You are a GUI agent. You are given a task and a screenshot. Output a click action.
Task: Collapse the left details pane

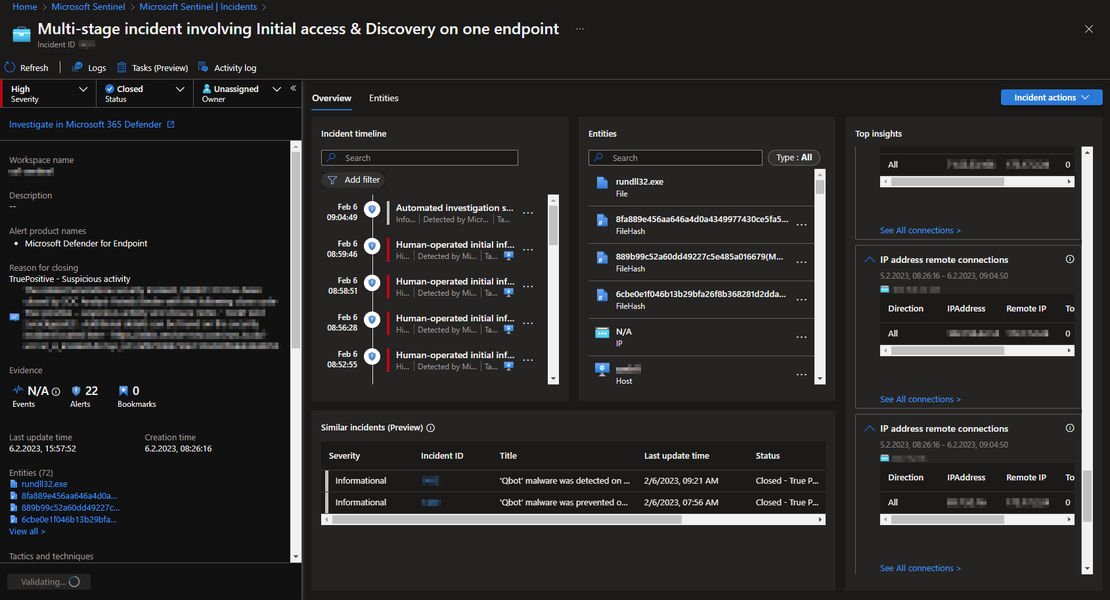click(x=293, y=88)
